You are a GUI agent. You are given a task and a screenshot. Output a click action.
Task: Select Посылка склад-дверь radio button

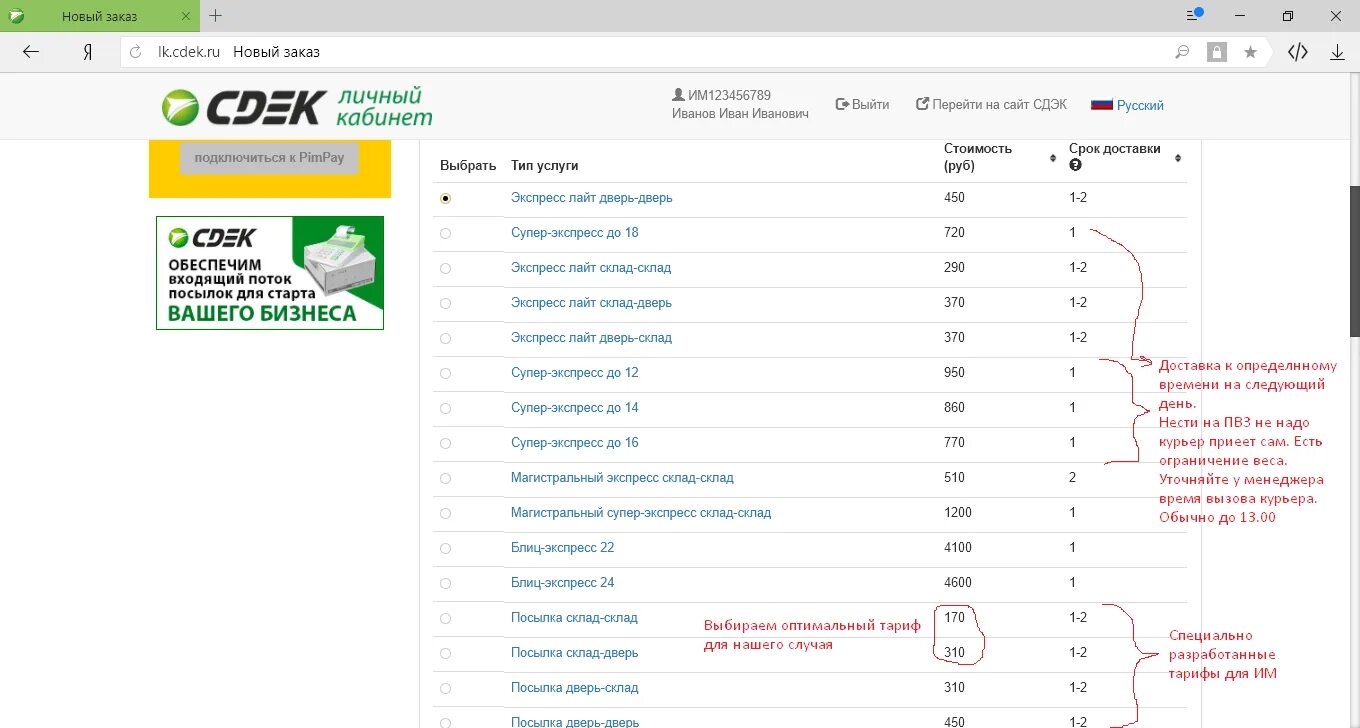(445, 653)
